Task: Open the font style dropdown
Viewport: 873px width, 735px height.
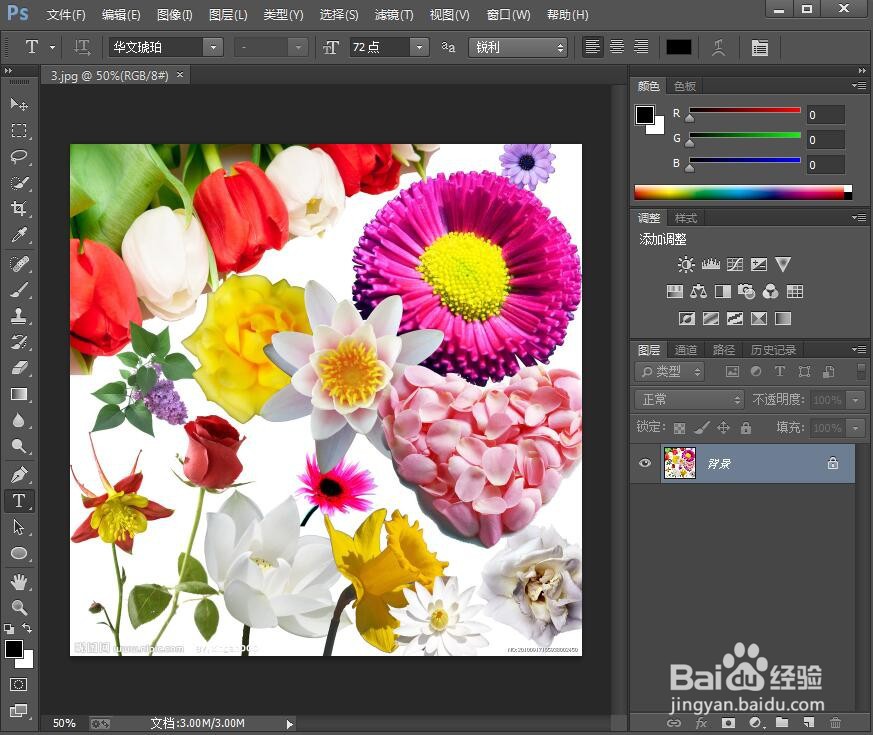Action: (298, 47)
